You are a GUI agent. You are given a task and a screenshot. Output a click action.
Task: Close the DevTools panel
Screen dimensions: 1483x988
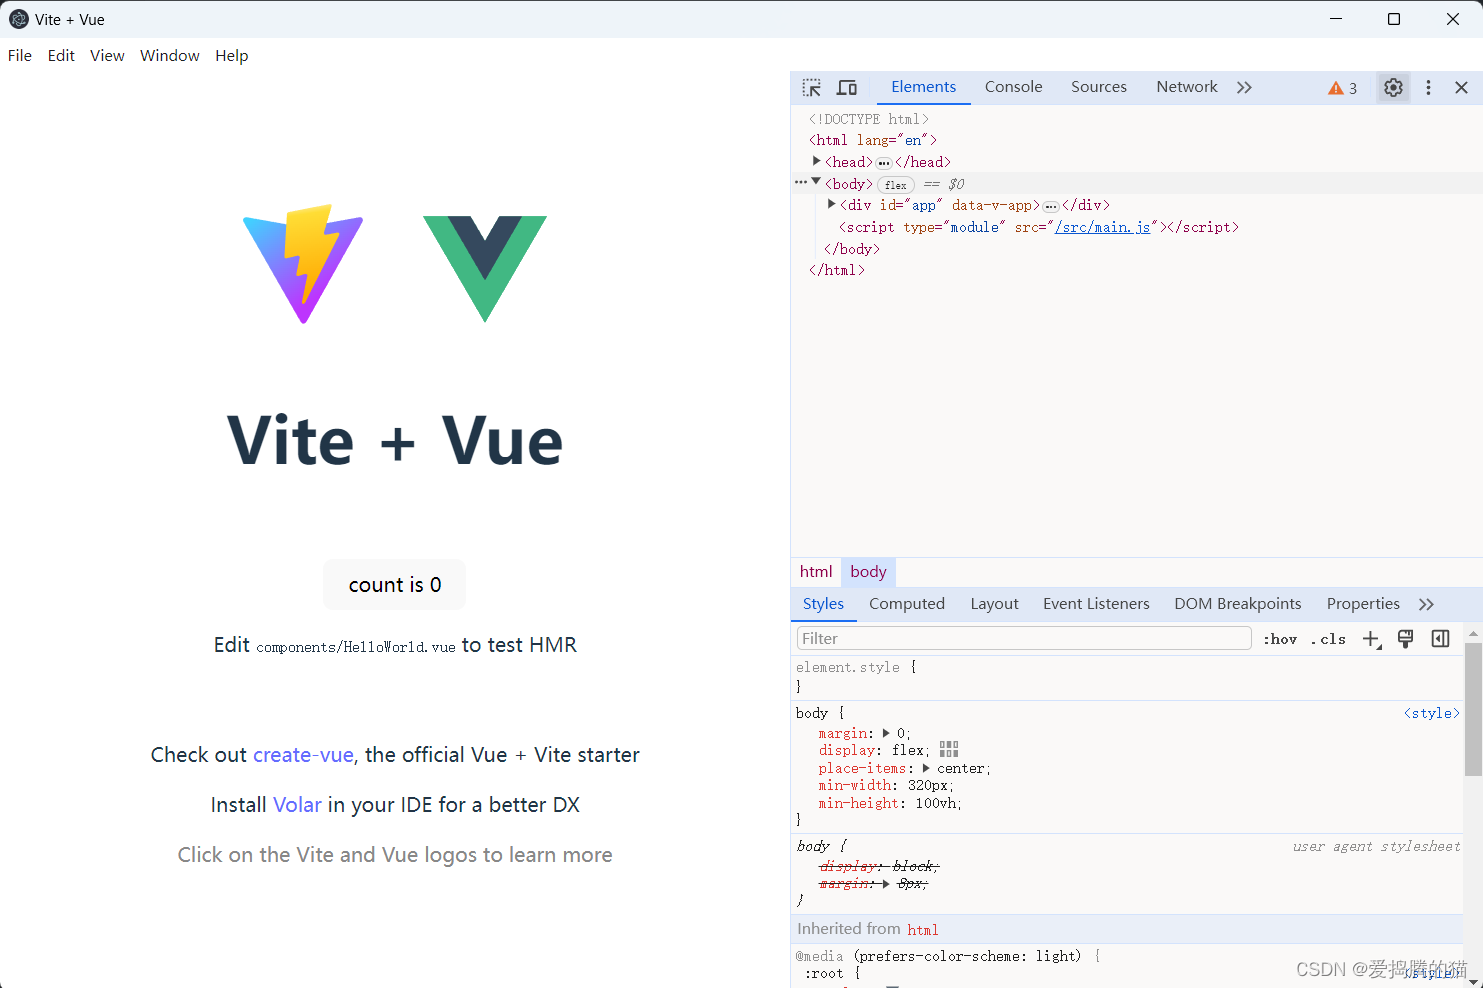1461,88
